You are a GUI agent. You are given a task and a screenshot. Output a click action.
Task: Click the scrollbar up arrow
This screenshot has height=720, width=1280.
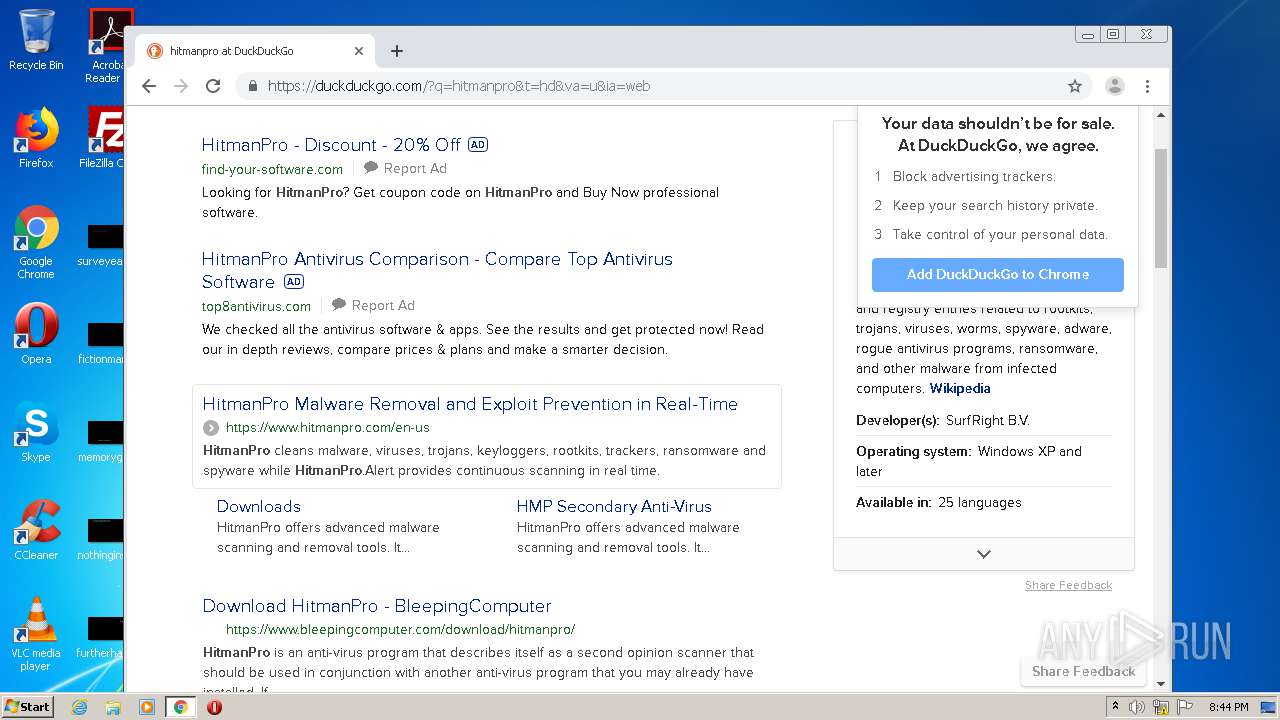(x=1161, y=115)
